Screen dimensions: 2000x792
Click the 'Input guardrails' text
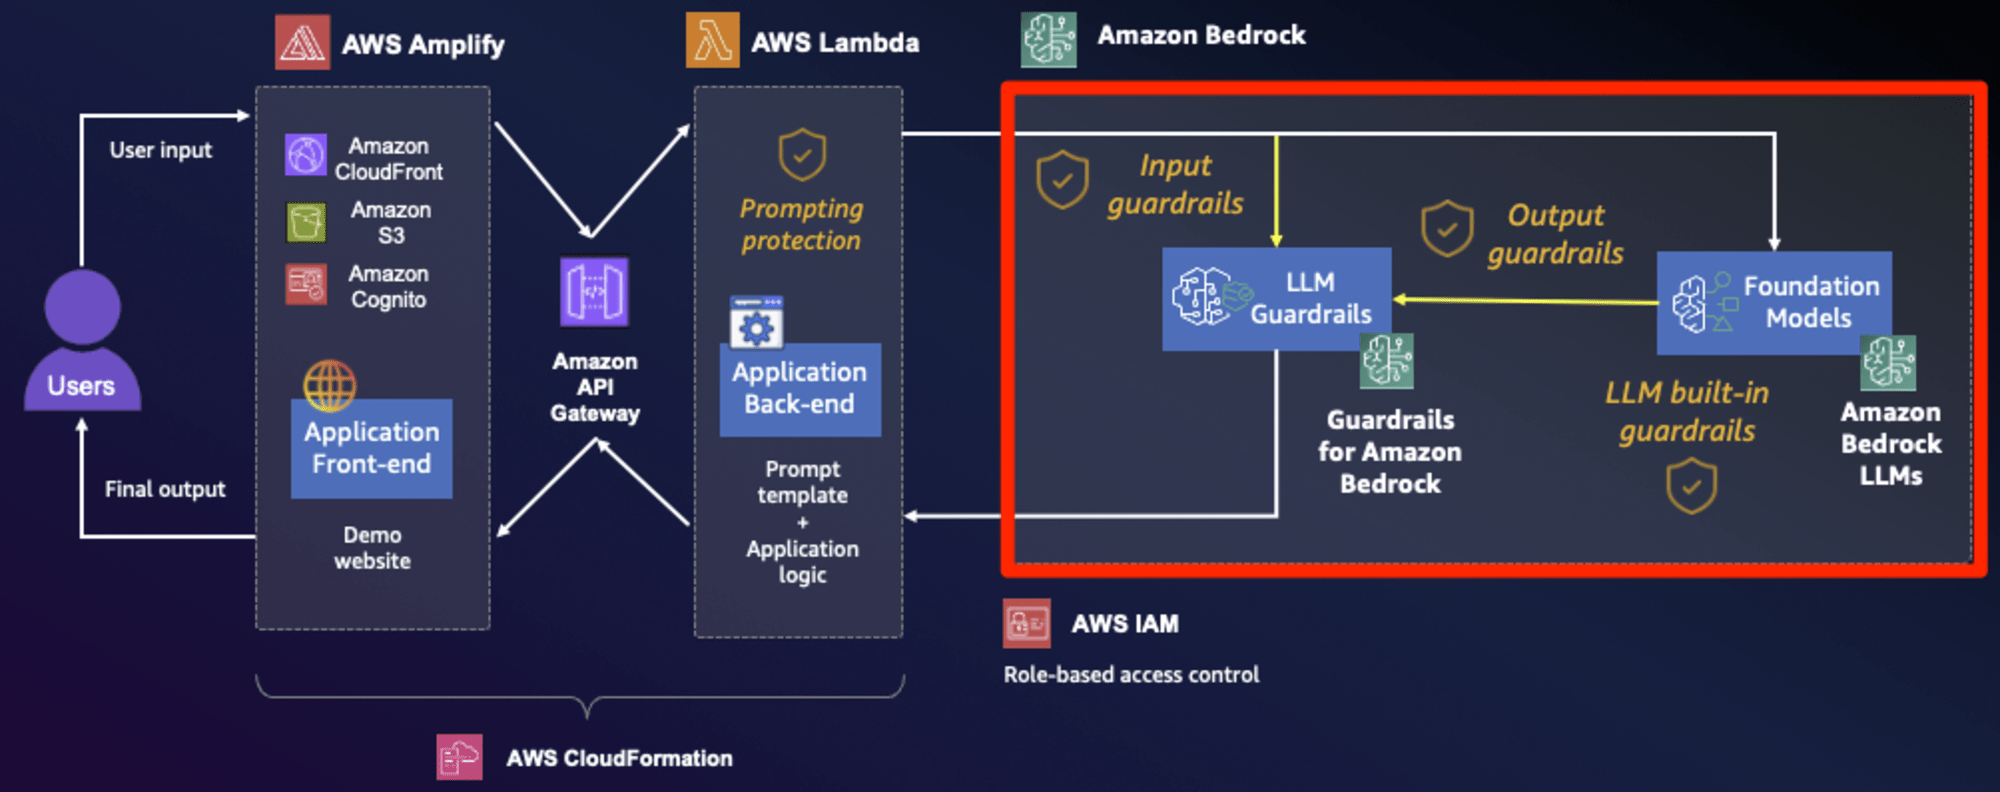pyautogui.click(x=1175, y=185)
